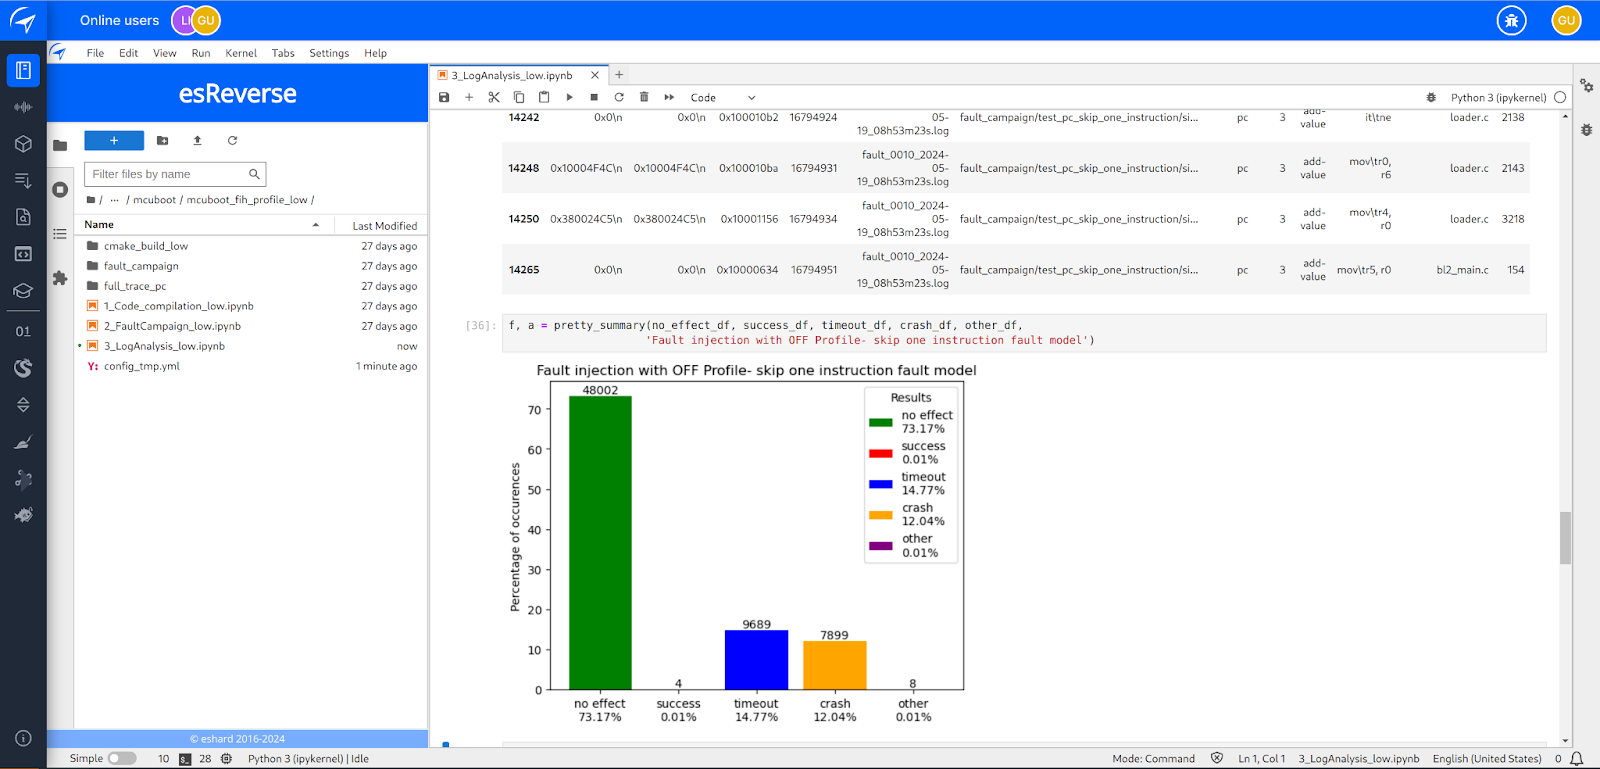Click the blue new launcher plus button
1600x769 pixels.
[x=114, y=141]
